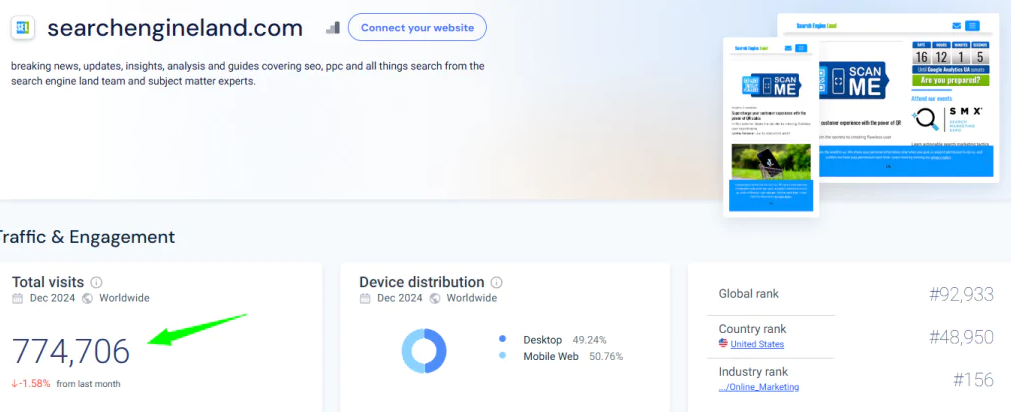This screenshot has width=1011, height=412.
Task: Click the globe icon under Total visits
Action: (88, 298)
